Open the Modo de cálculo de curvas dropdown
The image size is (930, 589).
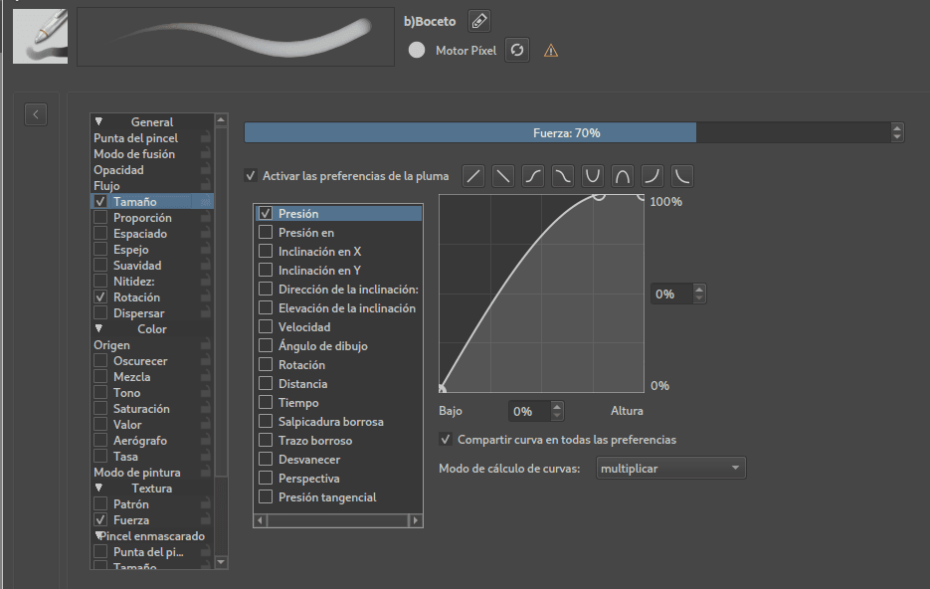tap(670, 467)
